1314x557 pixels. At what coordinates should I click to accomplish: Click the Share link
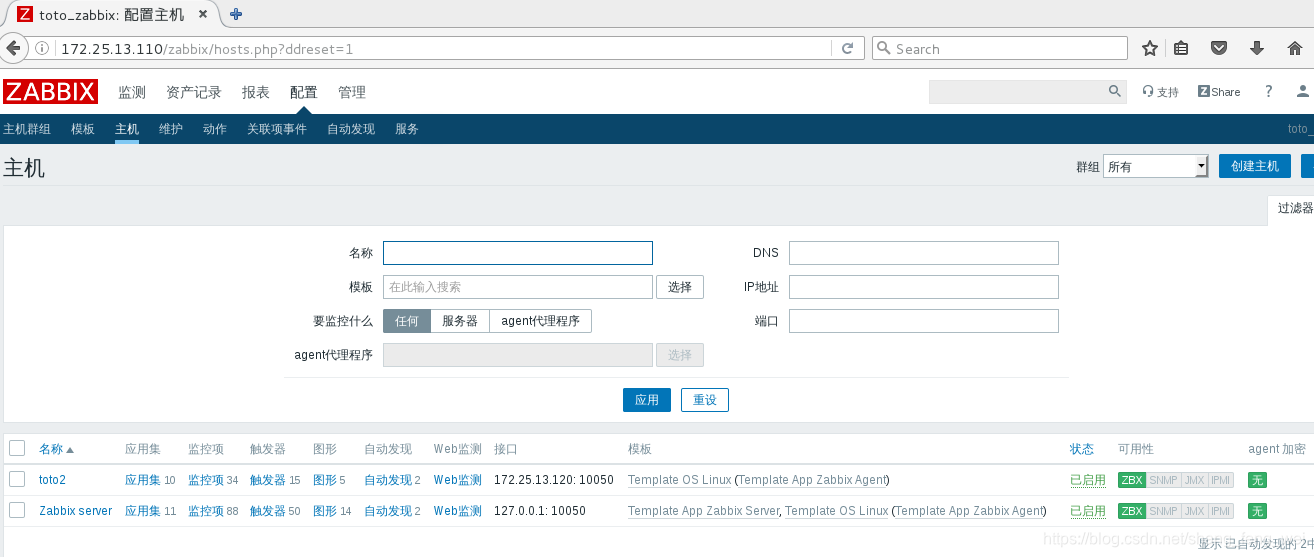point(1219,92)
